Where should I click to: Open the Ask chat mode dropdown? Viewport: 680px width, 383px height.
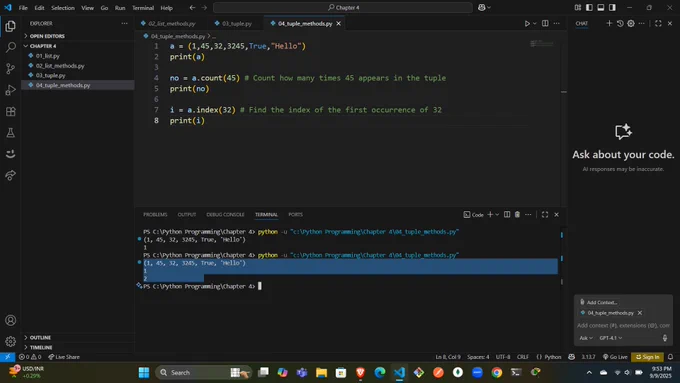(x=586, y=338)
